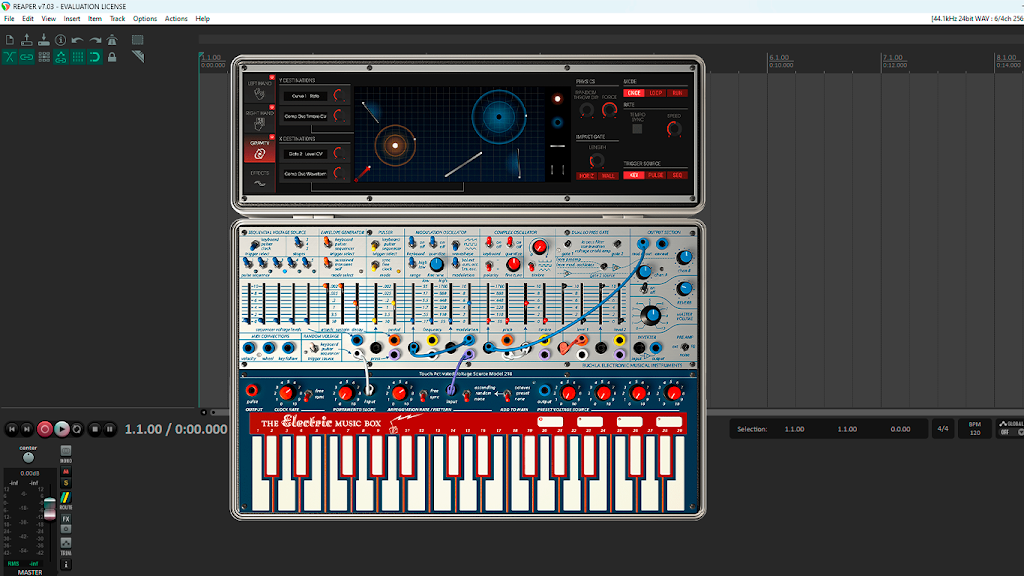The width and height of the screenshot is (1024, 576).
Task: Open the Curve 1 Rate Y destination selector
Action: click(306, 96)
